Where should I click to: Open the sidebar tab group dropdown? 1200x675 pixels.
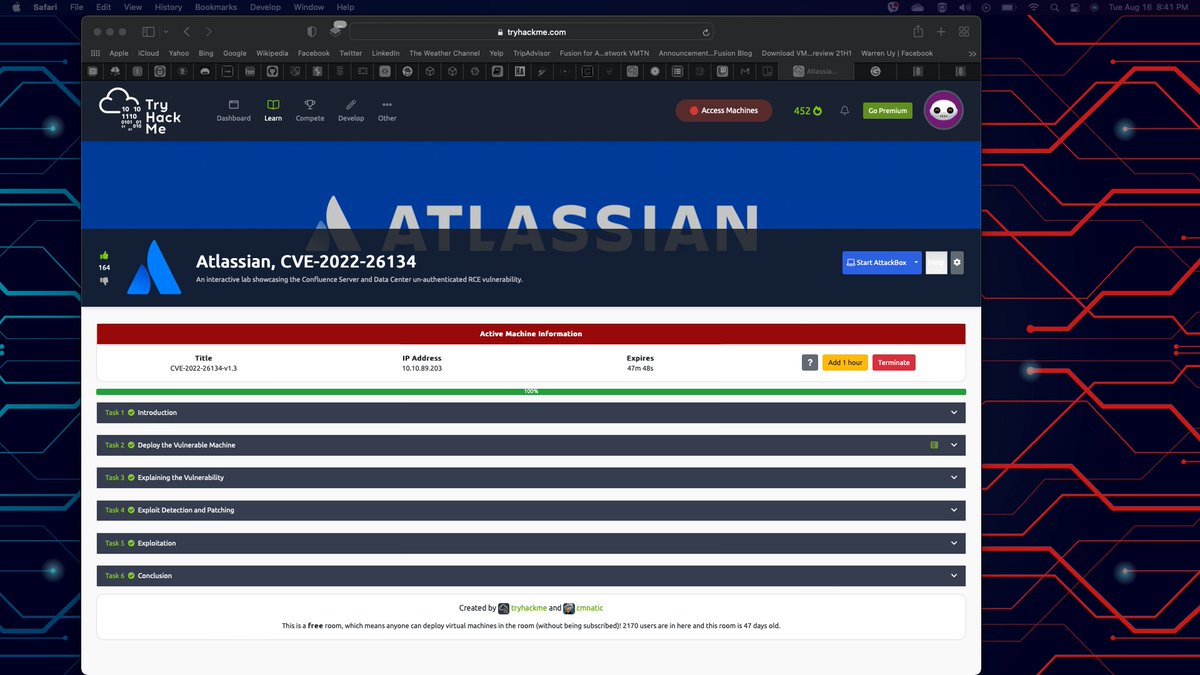(x=164, y=32)
